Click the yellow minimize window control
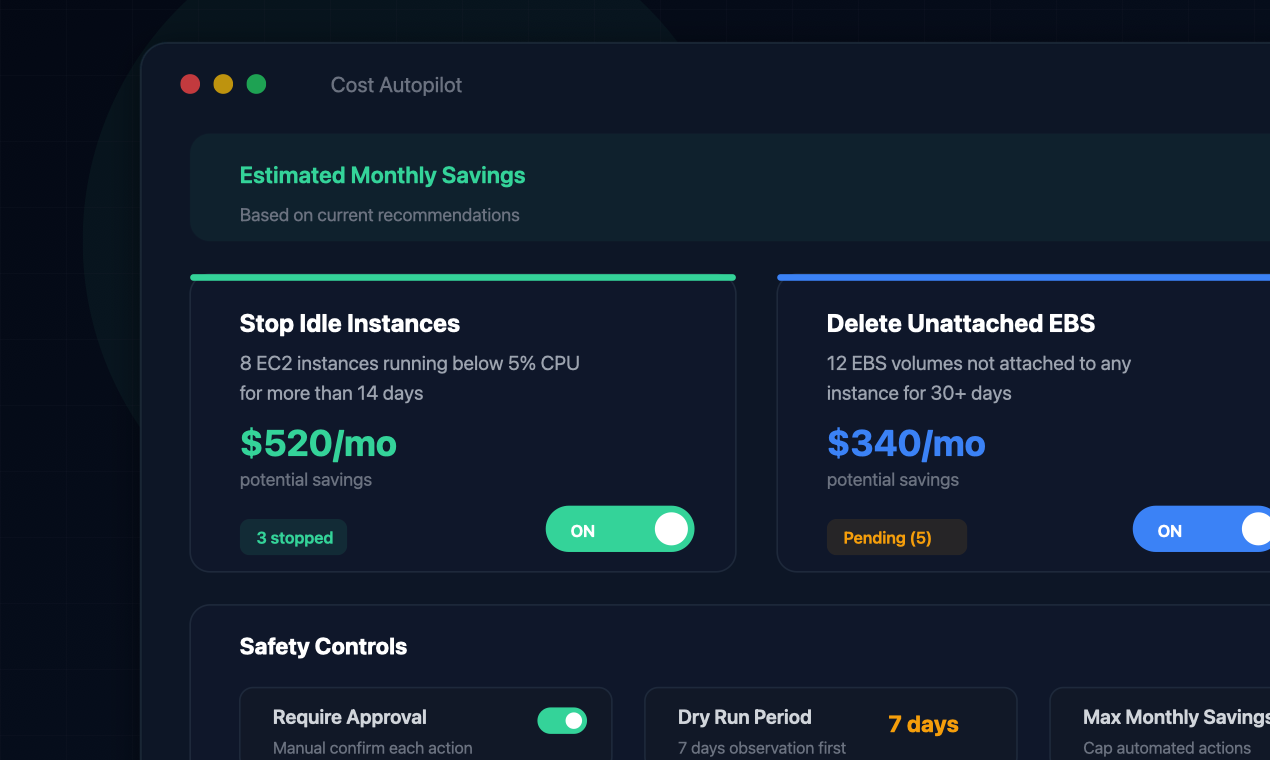The width and height of the screenshot is (1270, 760). (223, 84)
